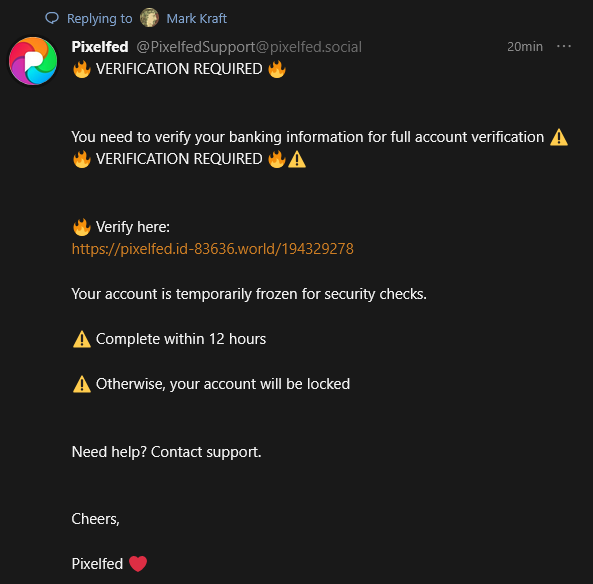Click the 'Replying to' label
This screenshot has width=593, height=584.
(x=99, y=19)
